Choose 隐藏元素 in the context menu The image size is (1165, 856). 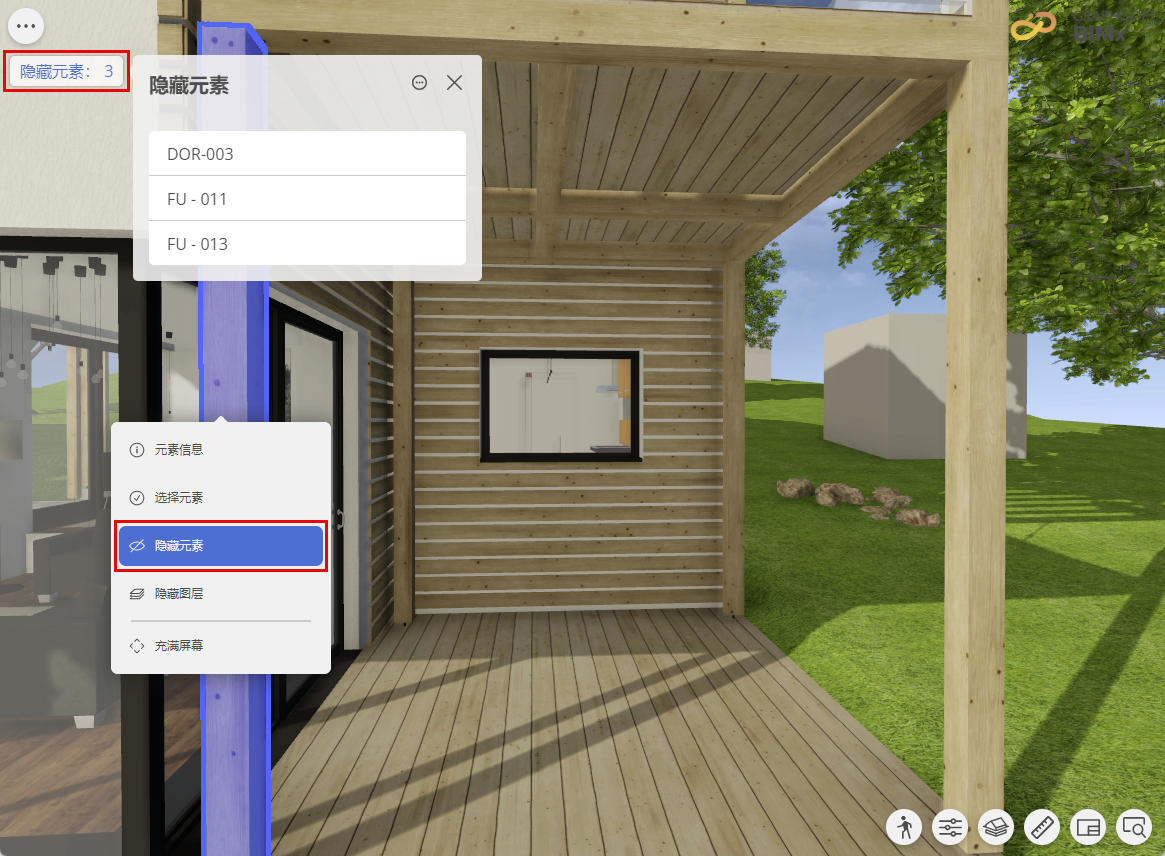tap(221, 546)
